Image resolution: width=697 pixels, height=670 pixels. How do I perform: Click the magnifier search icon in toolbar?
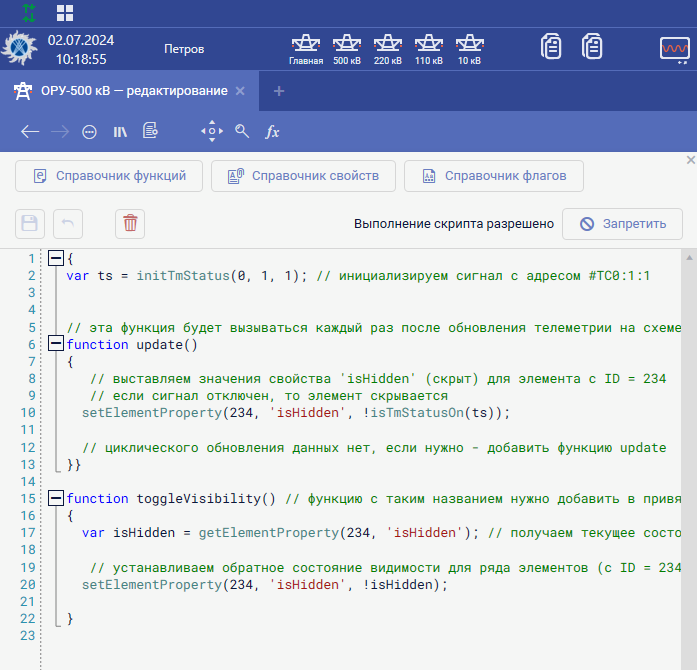[242, 131]
